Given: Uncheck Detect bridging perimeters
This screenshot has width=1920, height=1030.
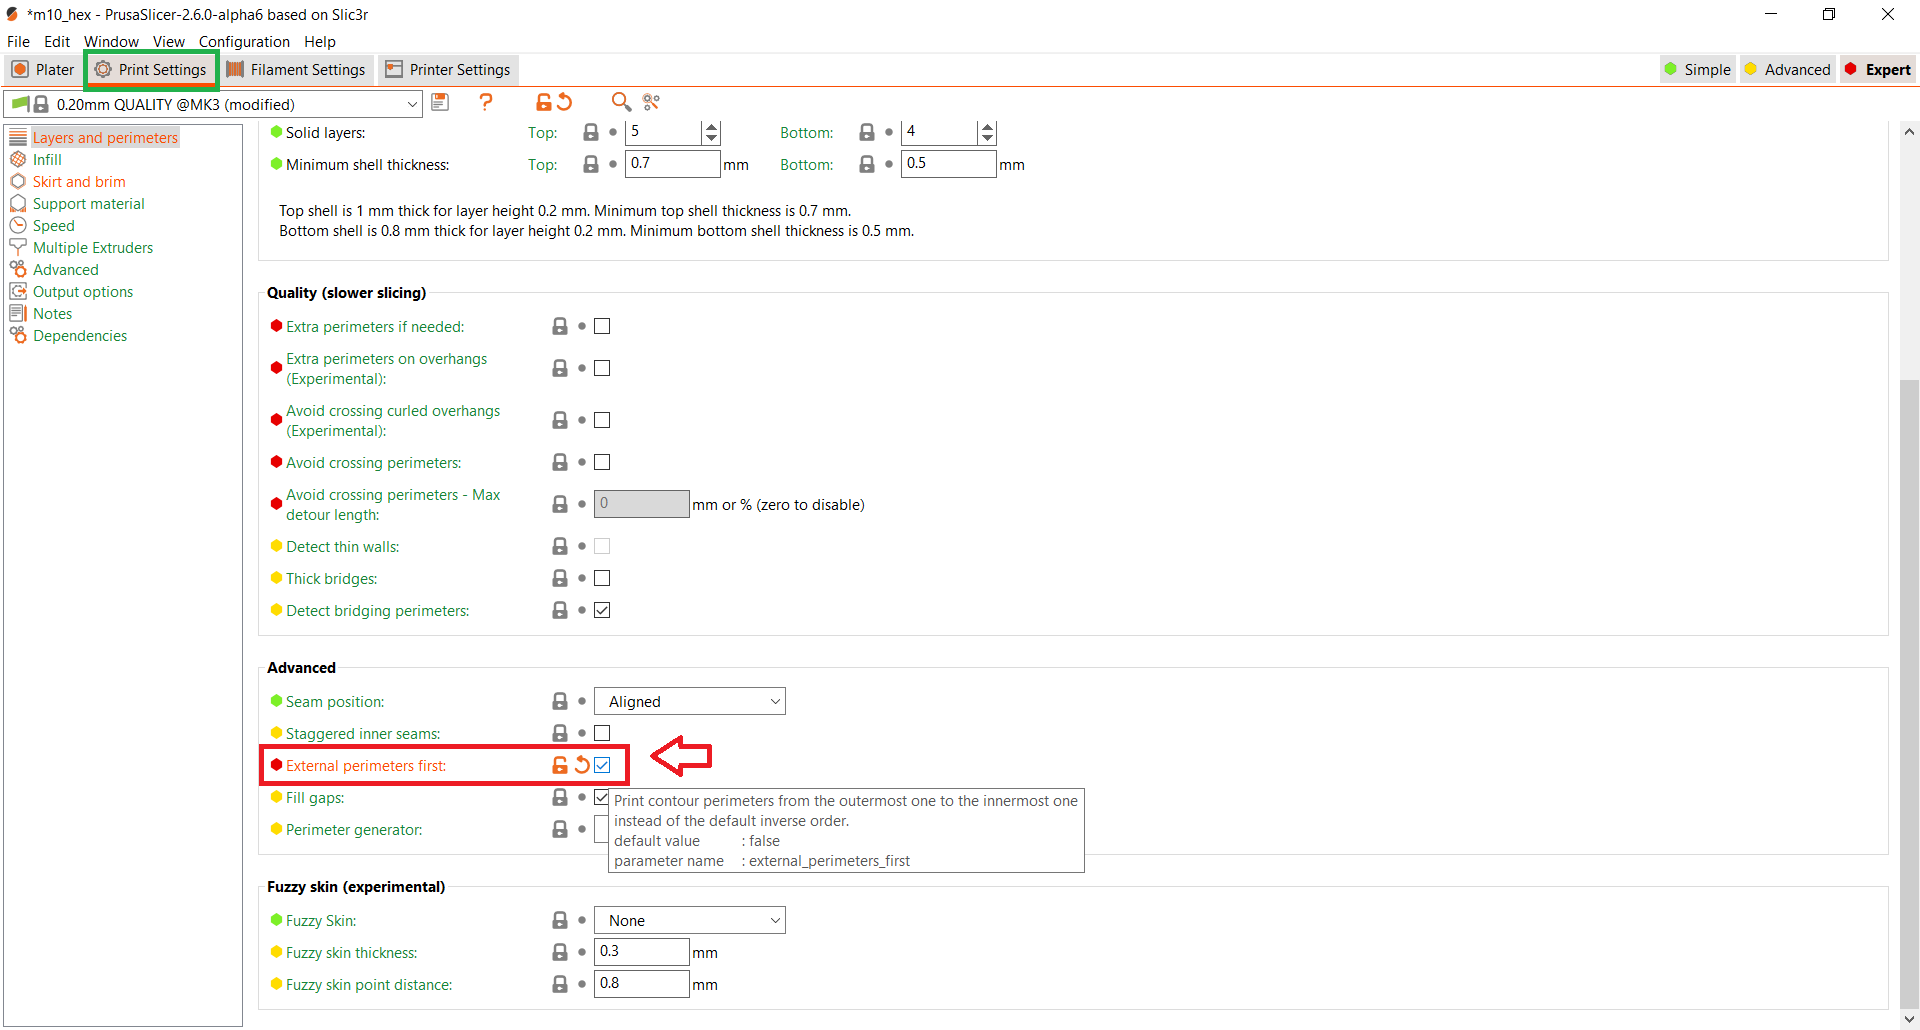Looking at the screenshot, I should [602, 610].
